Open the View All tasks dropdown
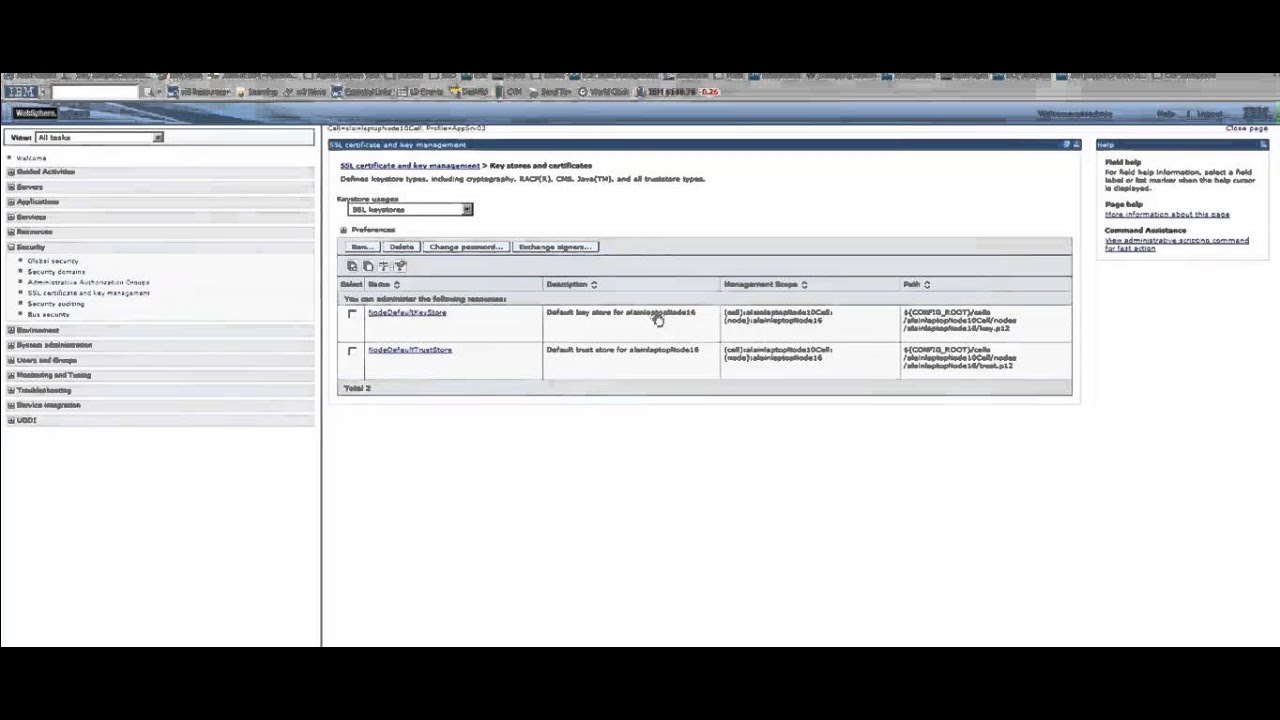 coord(99,137)
